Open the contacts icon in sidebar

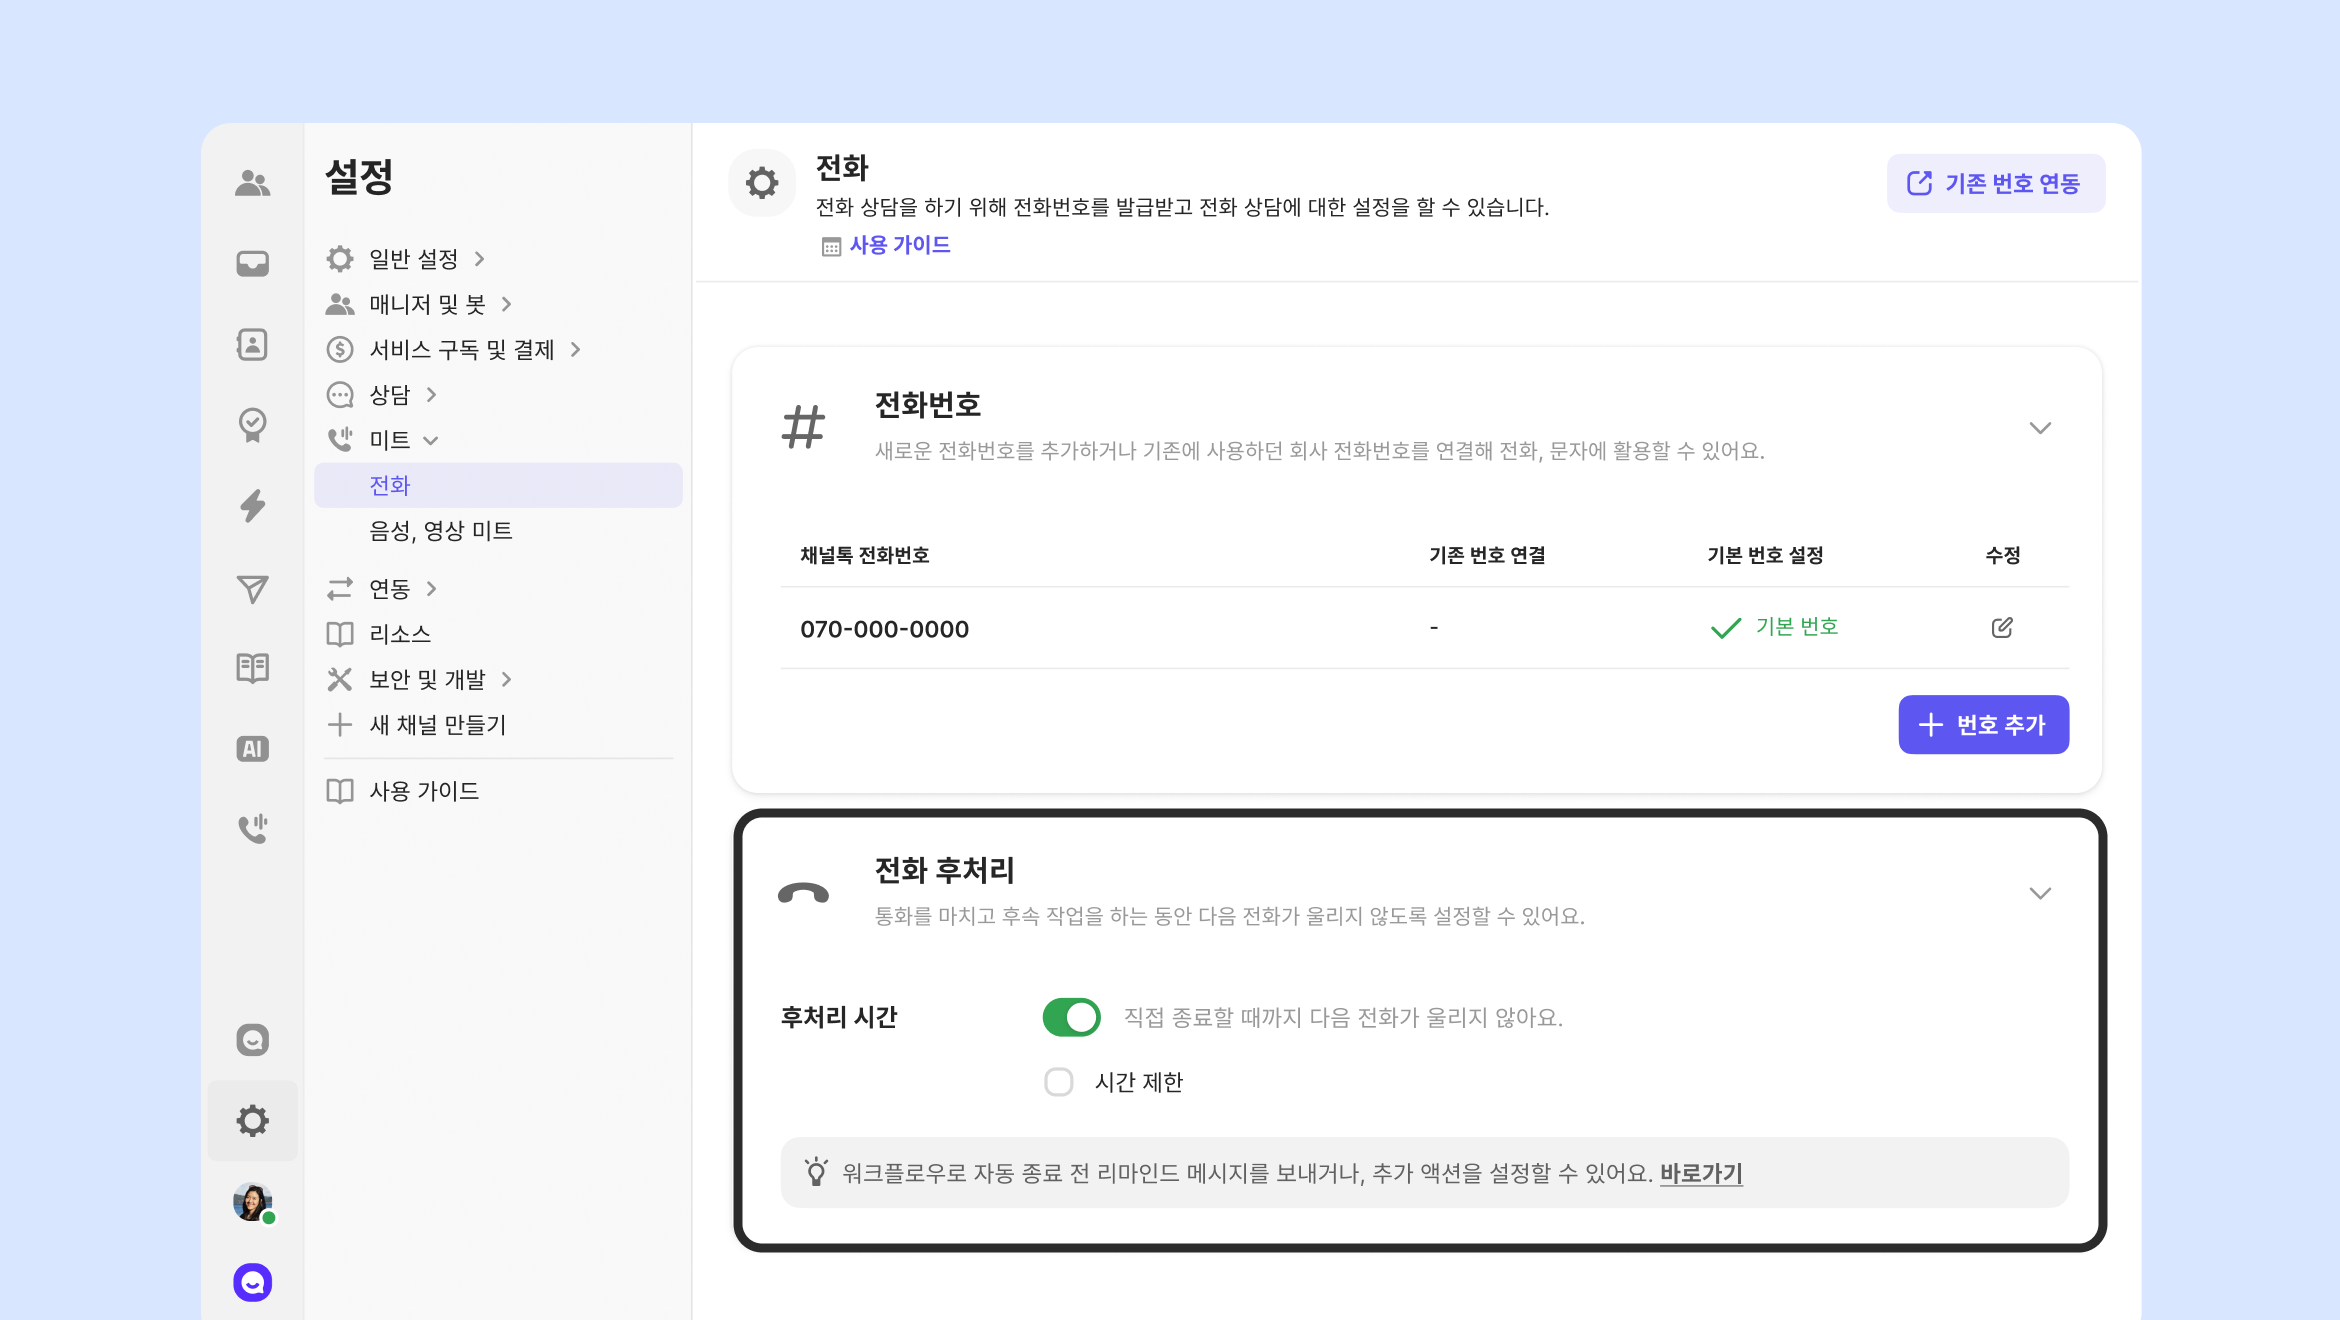pyautogui.click(x=252, y=344)
